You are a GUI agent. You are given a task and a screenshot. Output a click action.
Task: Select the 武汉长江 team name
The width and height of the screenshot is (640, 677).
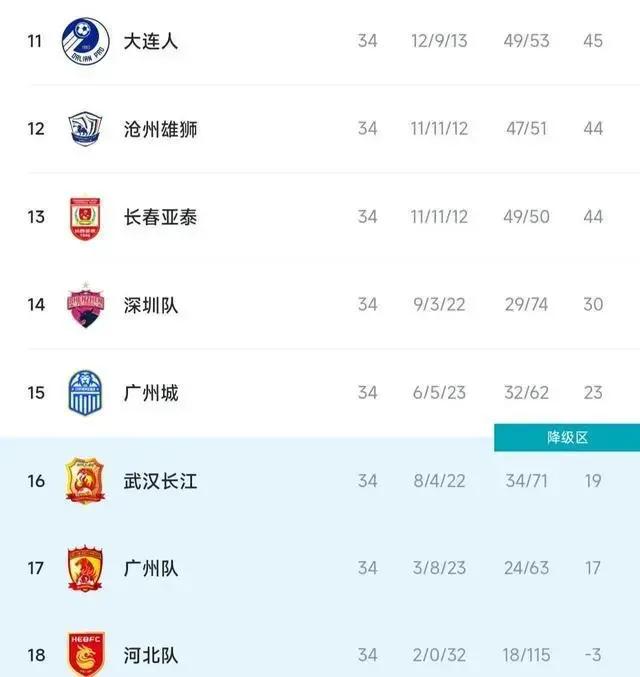160,481
